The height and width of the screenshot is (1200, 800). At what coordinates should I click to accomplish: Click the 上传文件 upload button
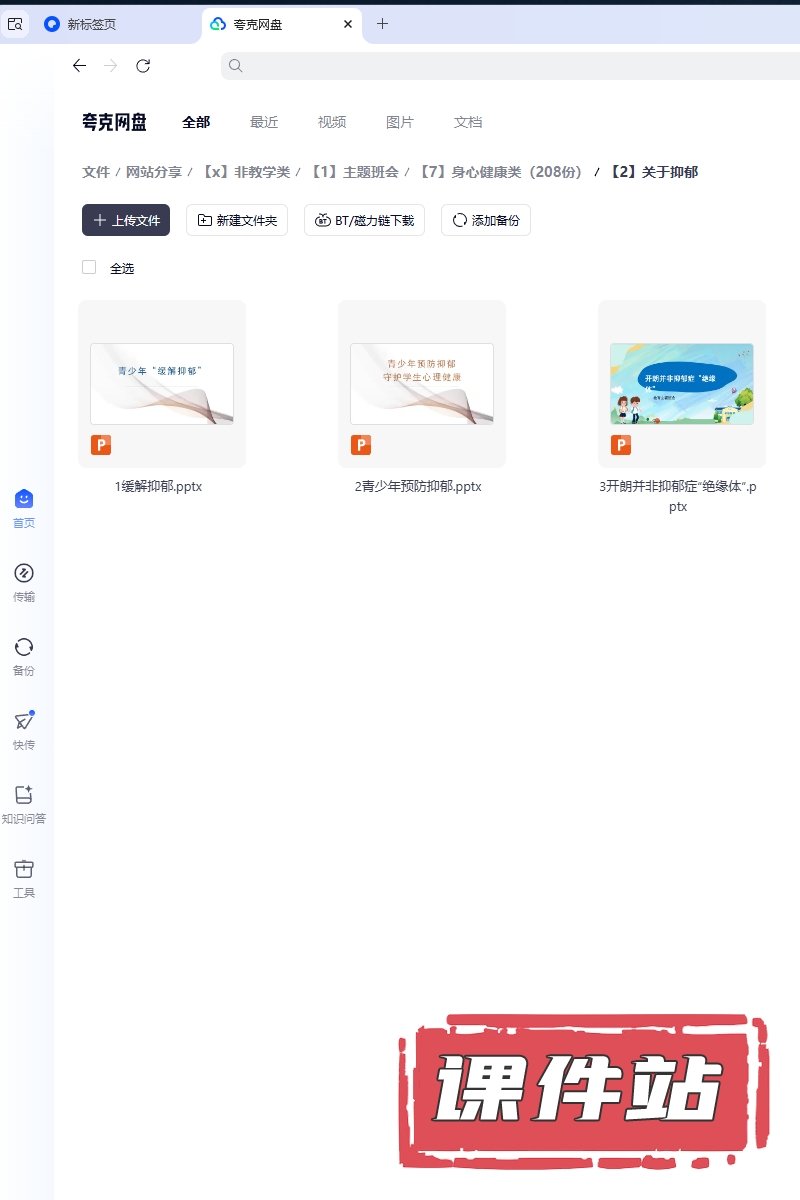(x=126, y=220)
